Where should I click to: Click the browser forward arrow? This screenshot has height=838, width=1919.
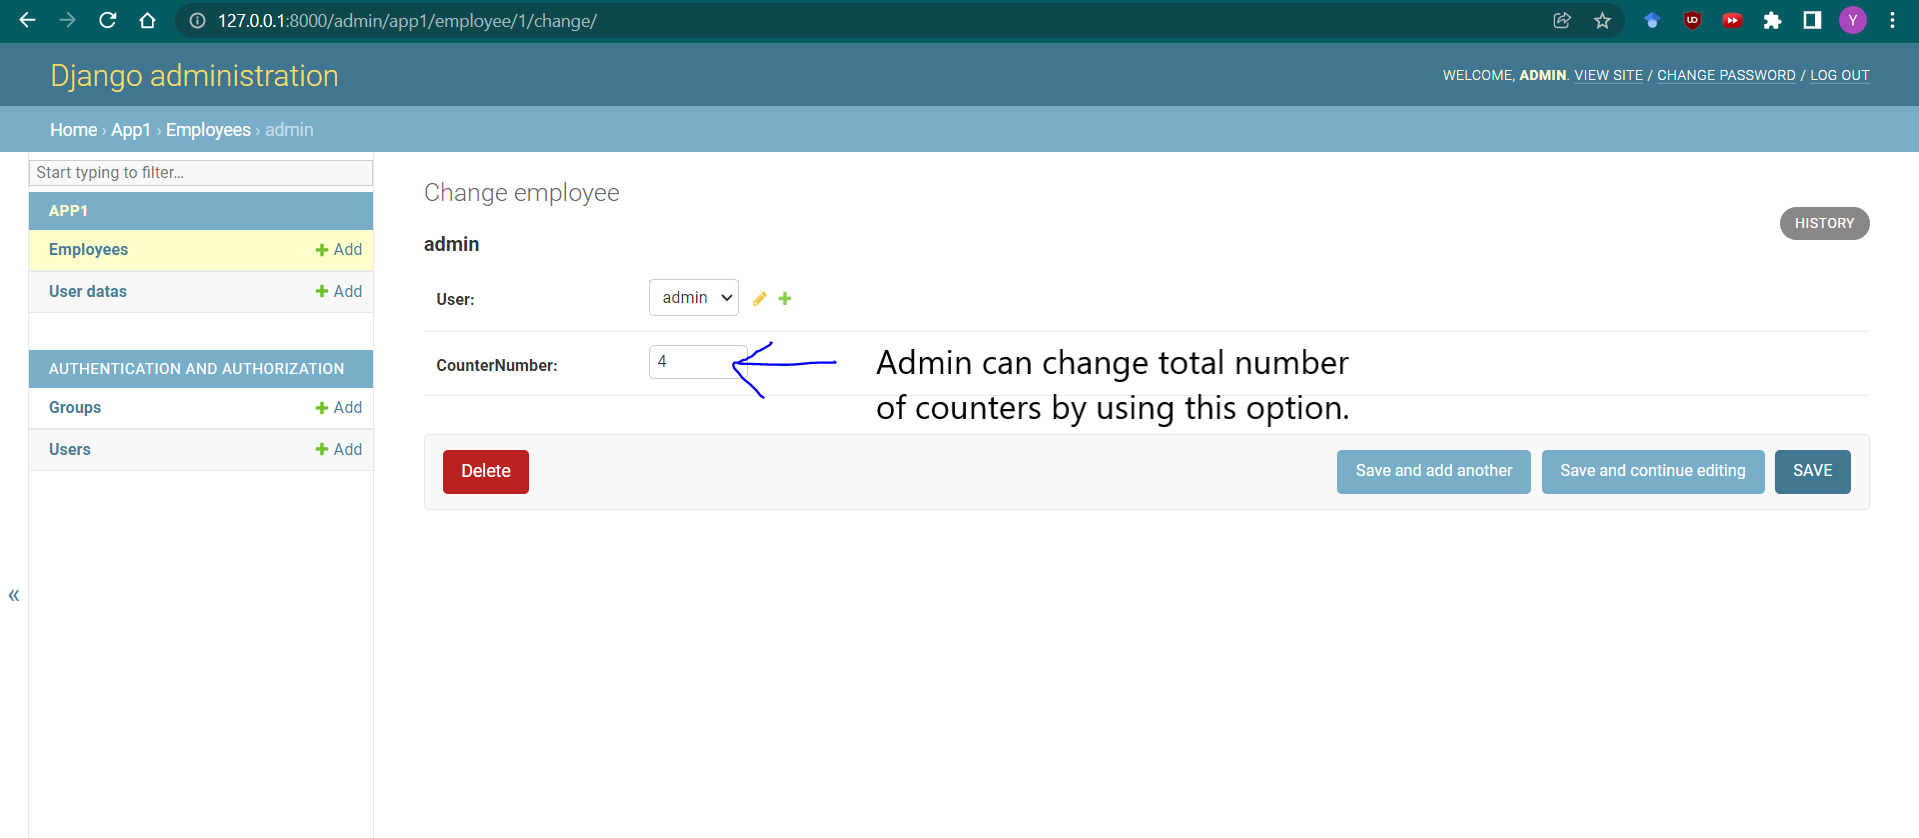67,20
